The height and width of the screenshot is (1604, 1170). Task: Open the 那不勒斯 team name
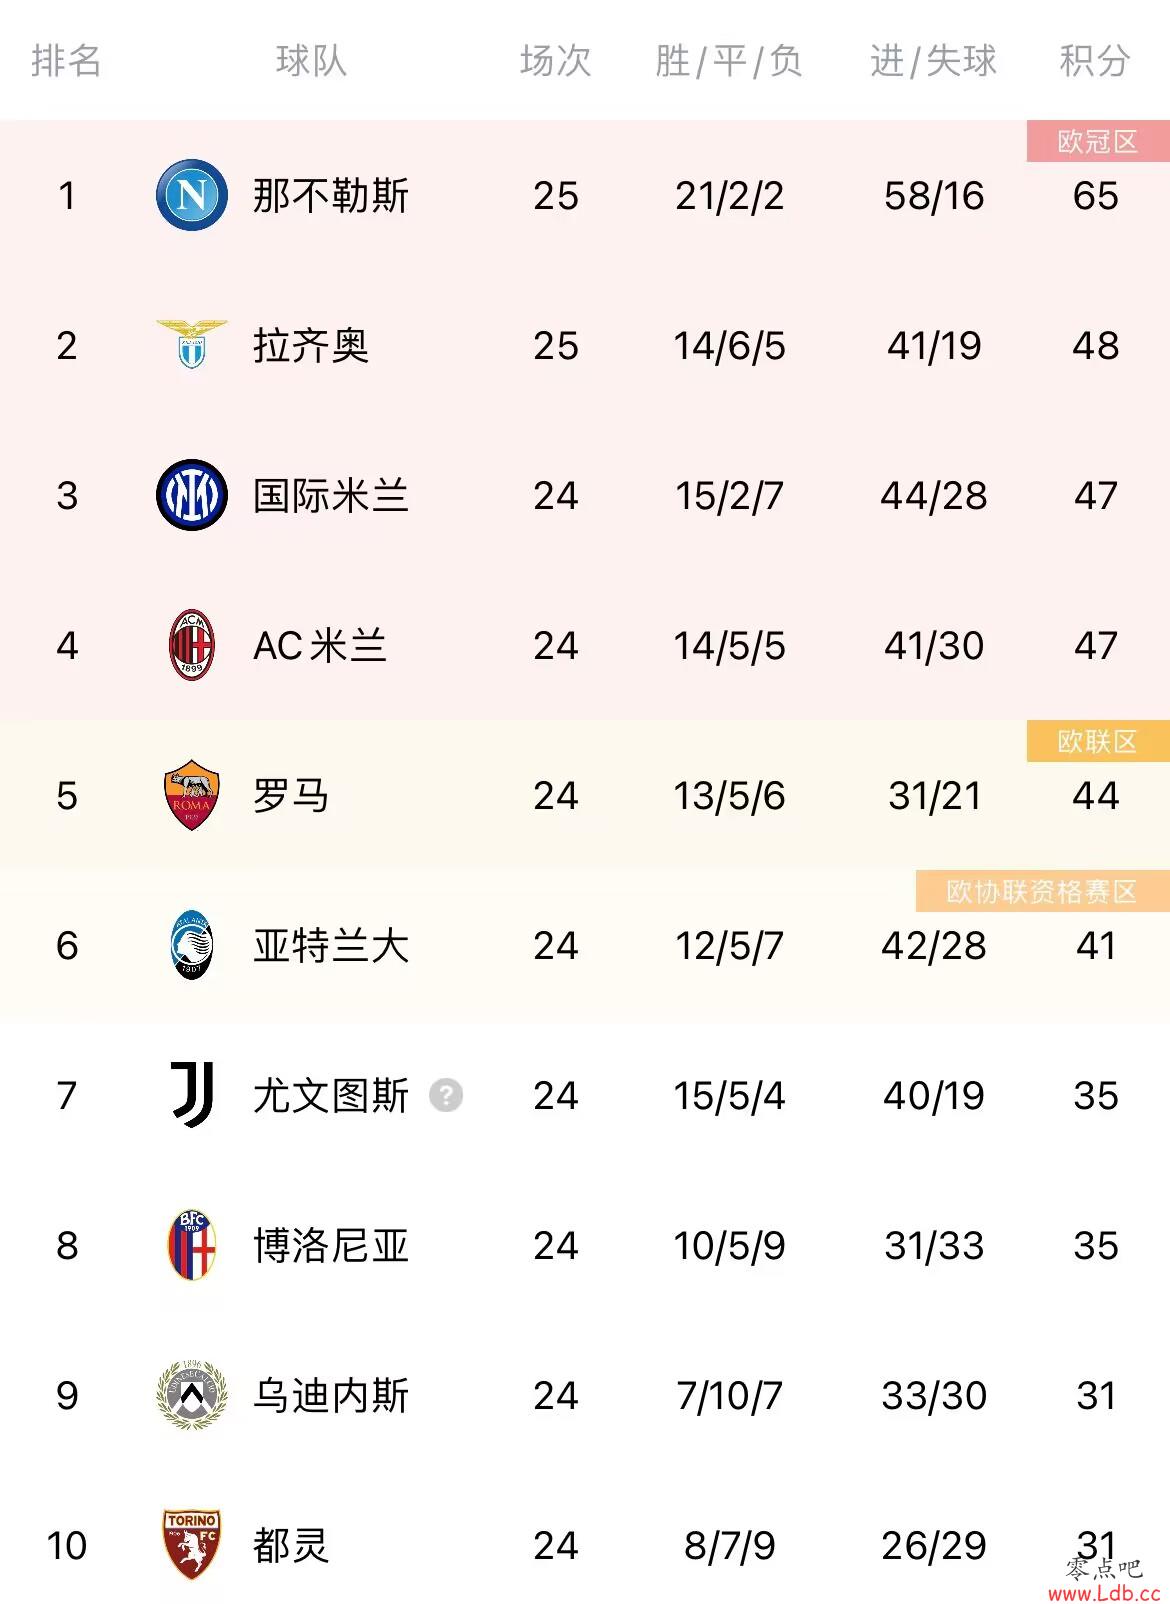331,196
